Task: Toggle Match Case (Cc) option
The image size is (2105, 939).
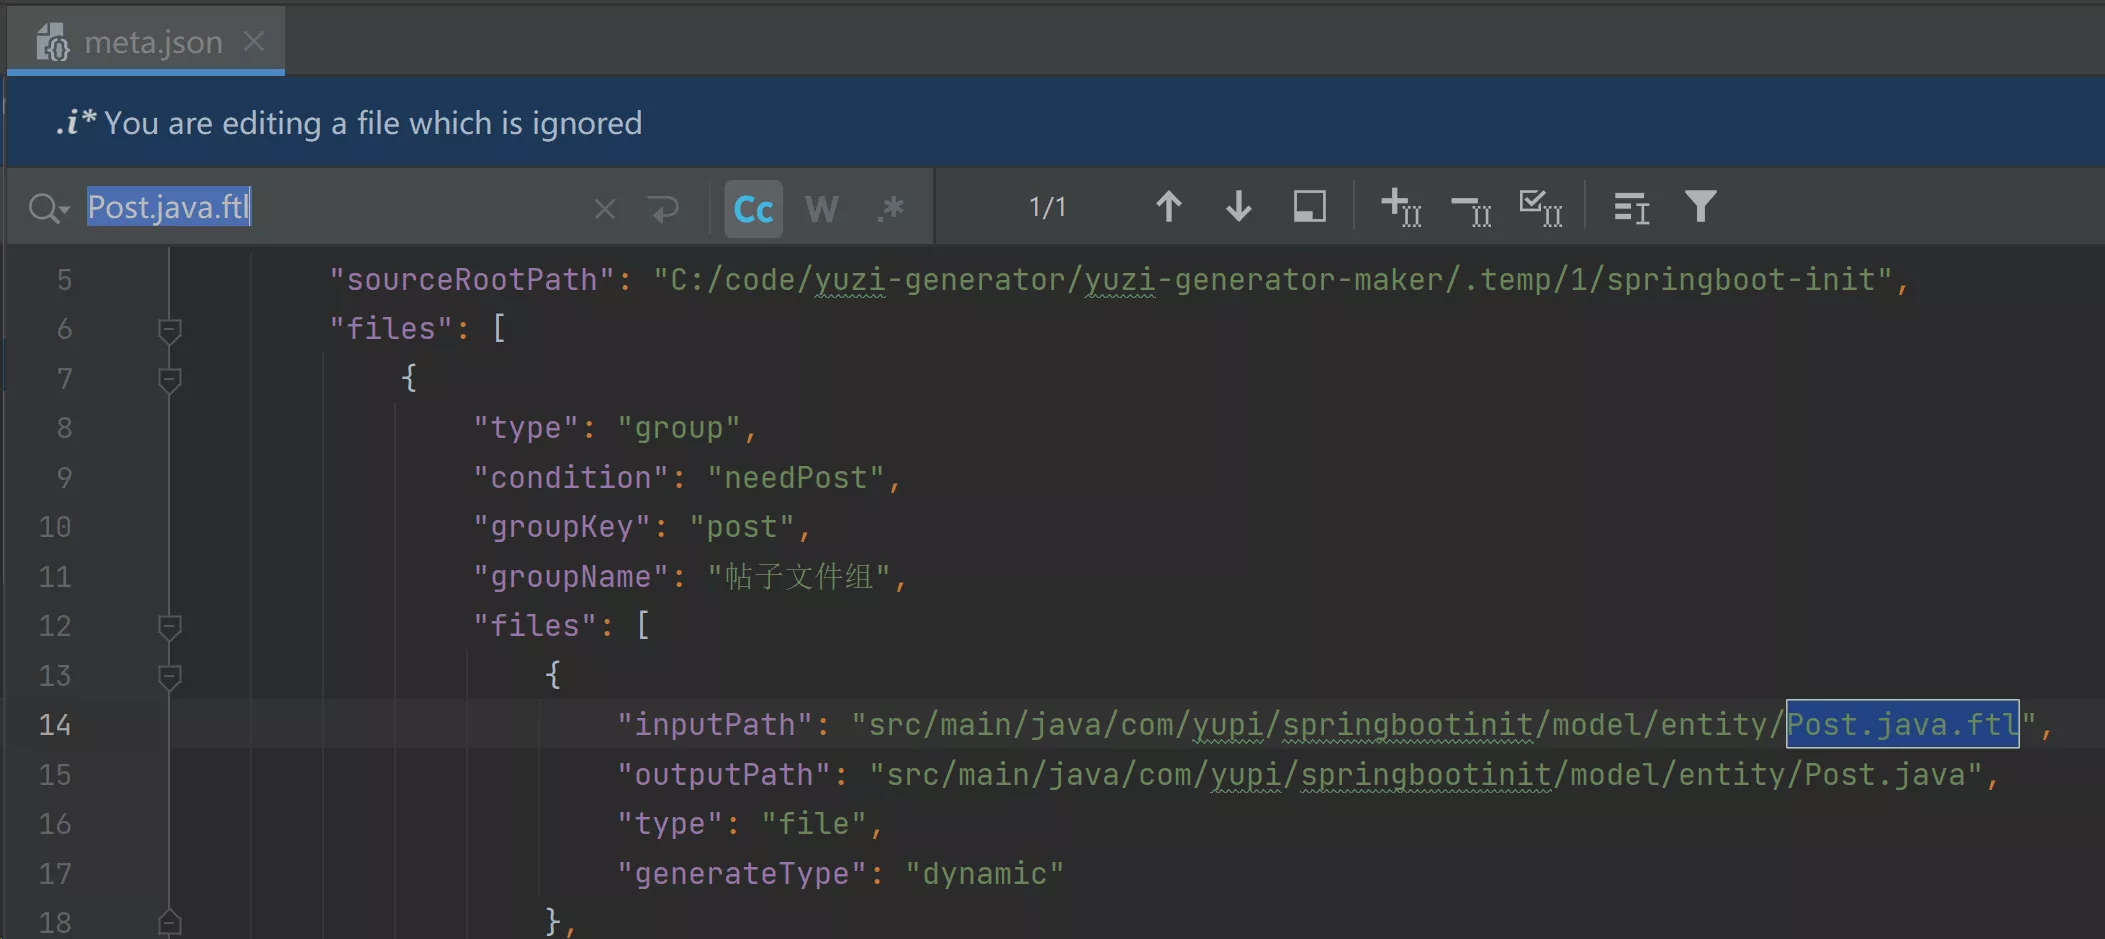Action: point(753,208)
